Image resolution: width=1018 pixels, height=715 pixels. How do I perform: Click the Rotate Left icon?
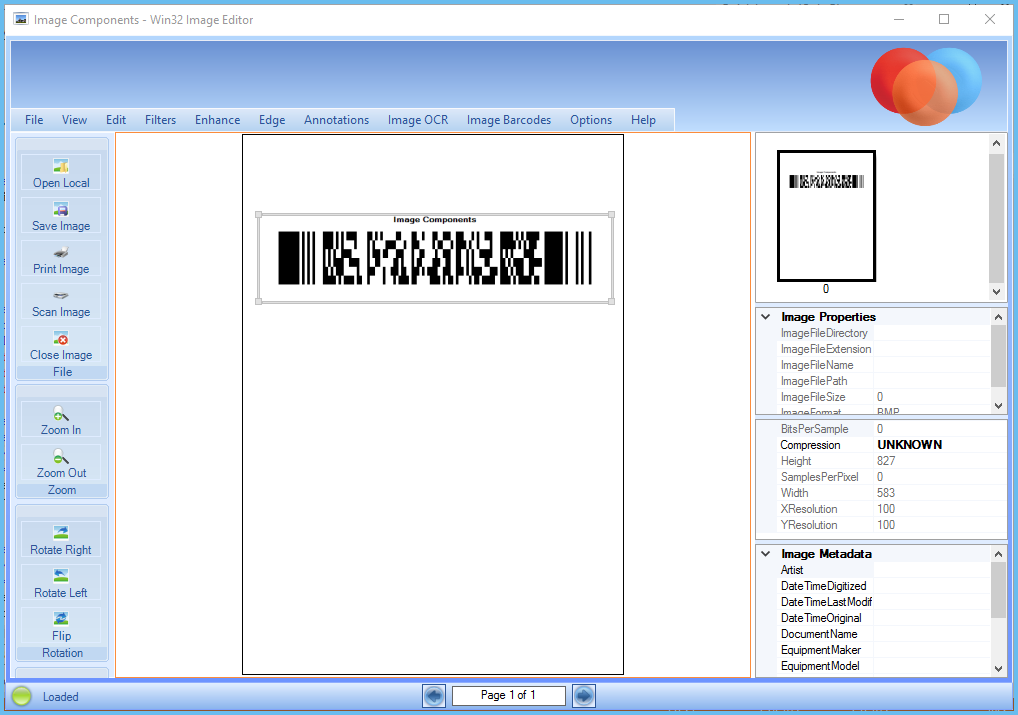[61, 576]
